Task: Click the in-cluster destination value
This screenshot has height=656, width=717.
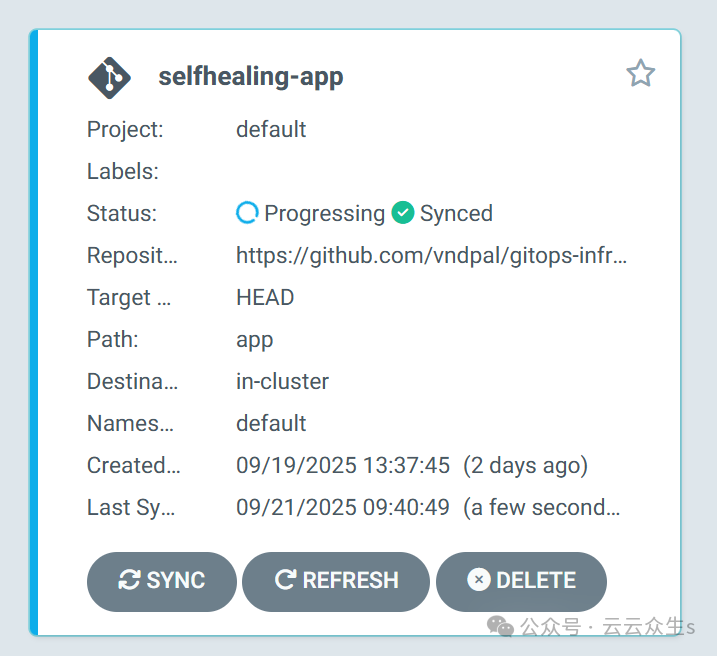Action: click(282, 381)
